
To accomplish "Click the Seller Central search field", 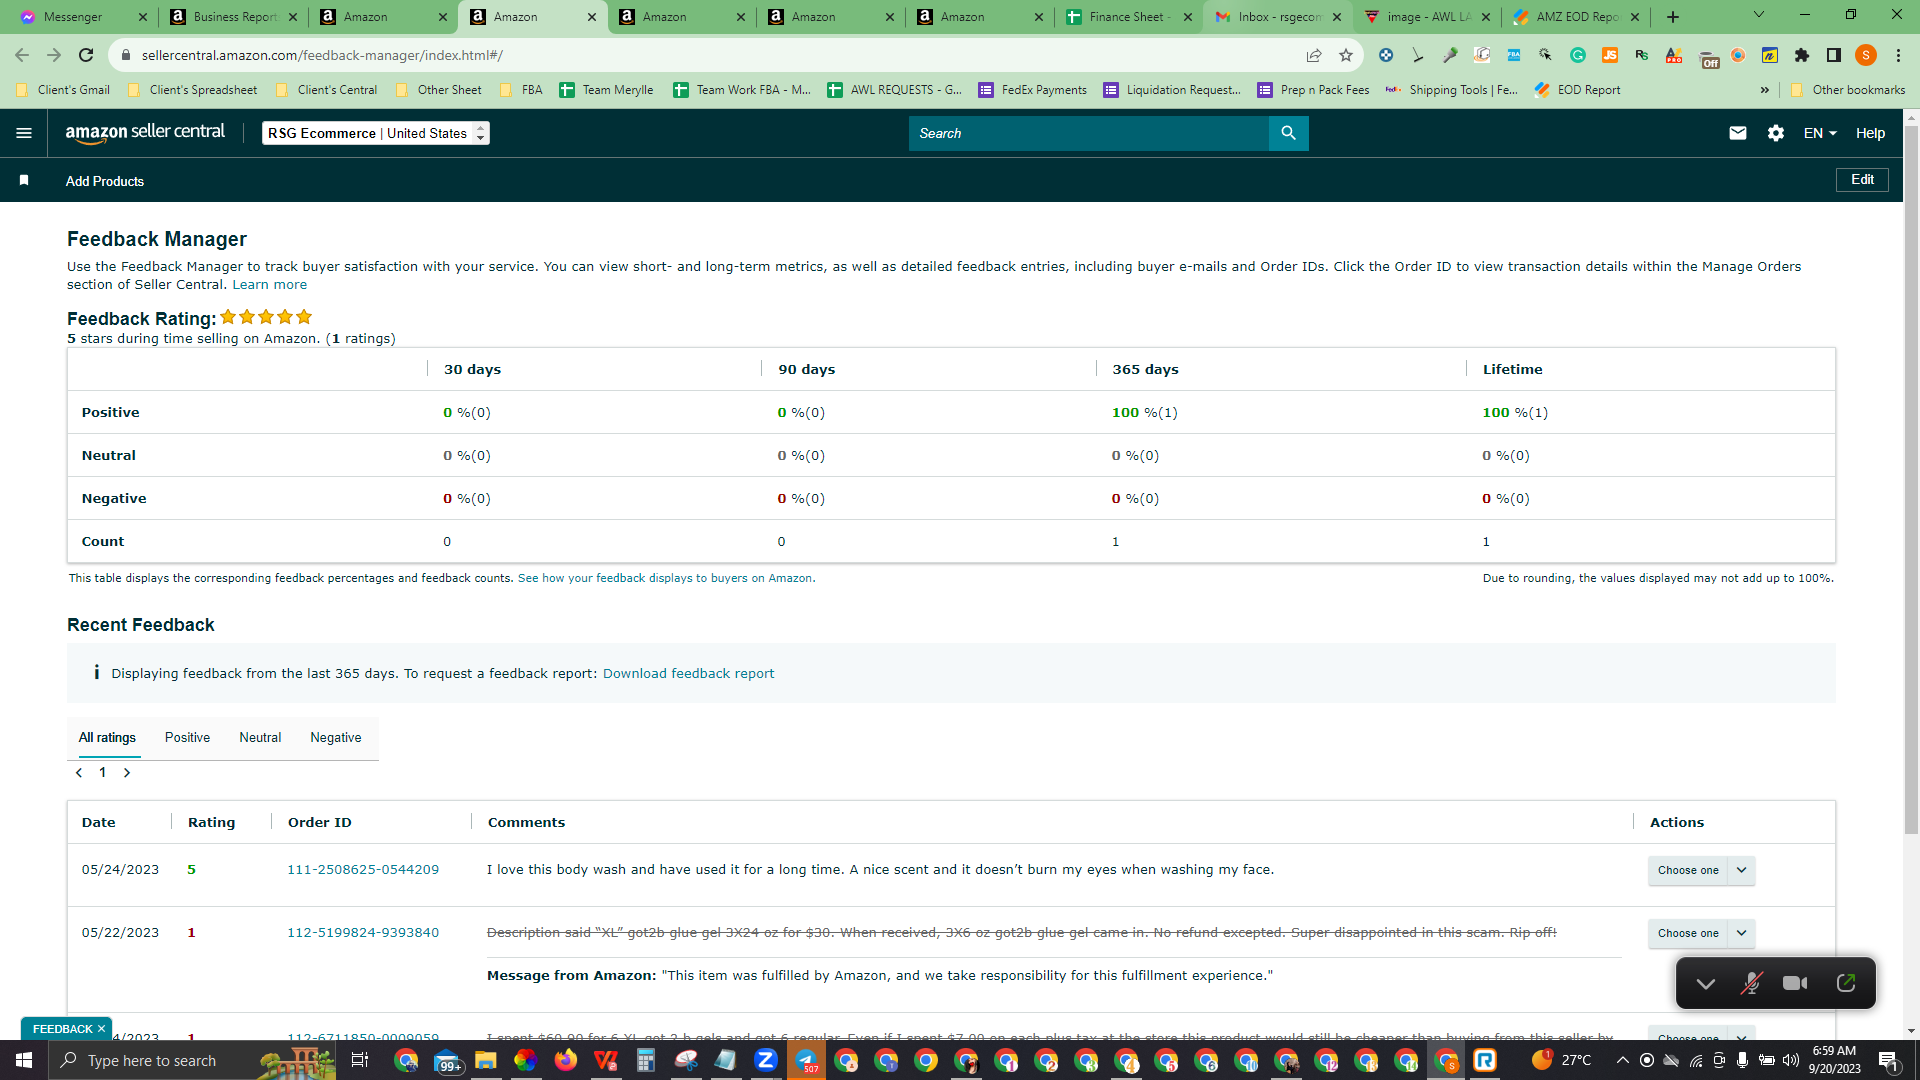I will (1088, 133).
